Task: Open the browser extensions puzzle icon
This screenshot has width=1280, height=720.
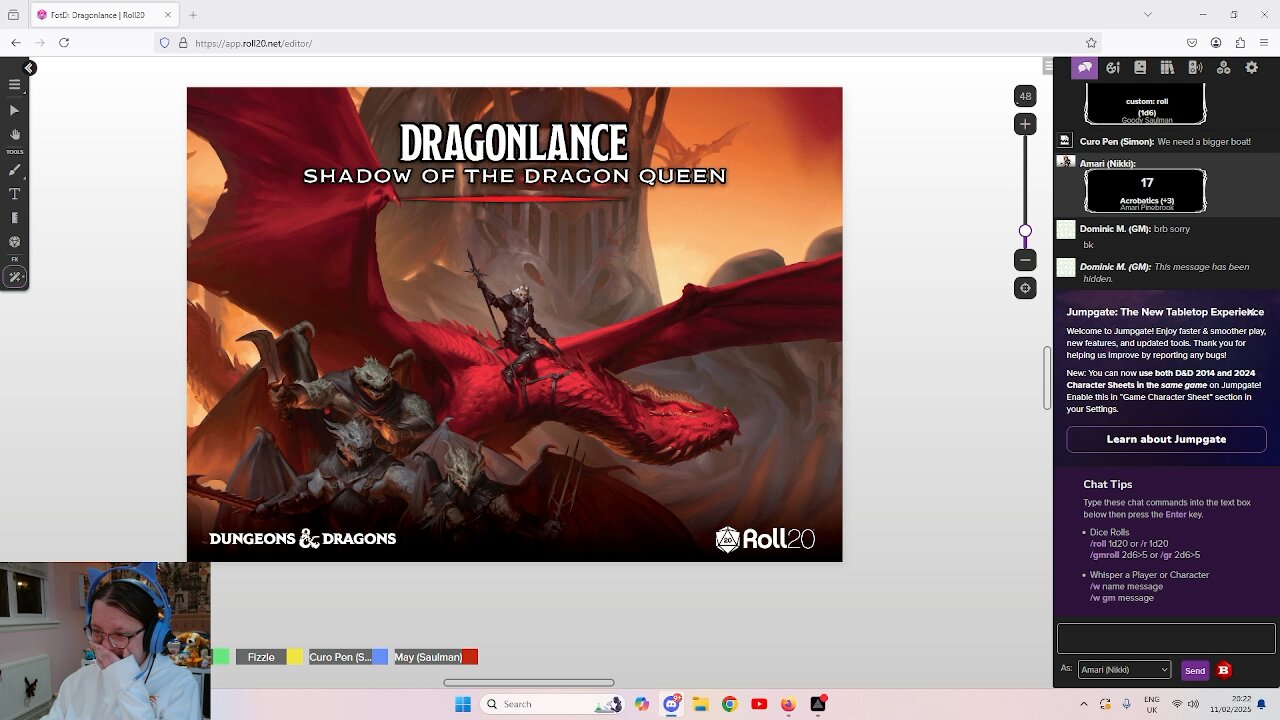Action: tap(1240, 43)
